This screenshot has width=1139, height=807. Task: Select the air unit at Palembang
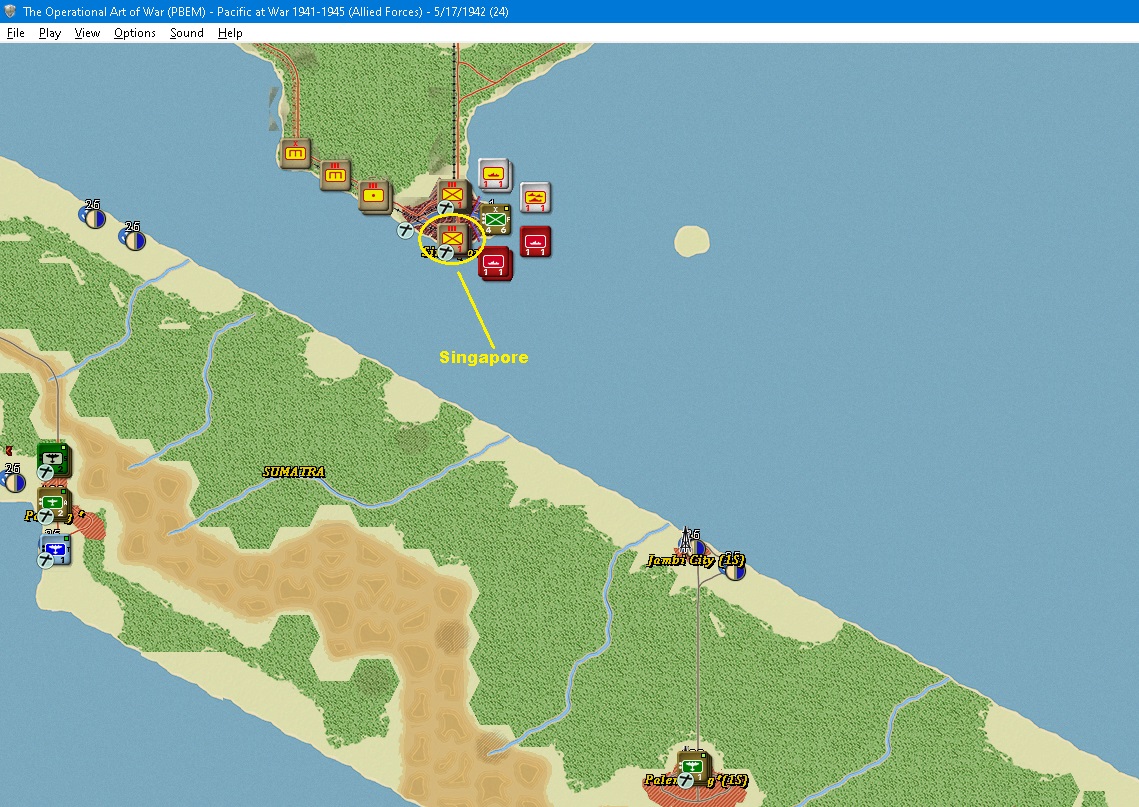click(694, 766)
